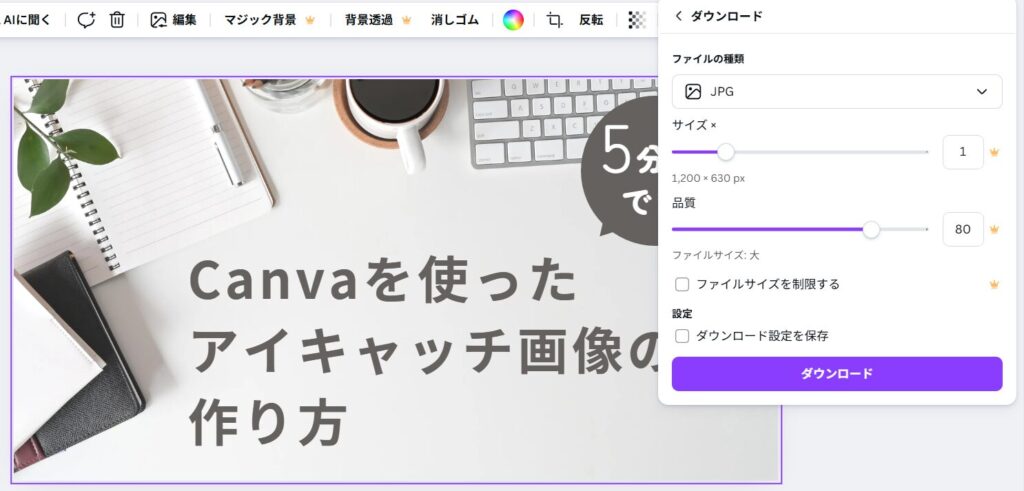Screen dimensions: 1024x491
Task: Click the crown icon beside quality value
Action: coord(994,229)
